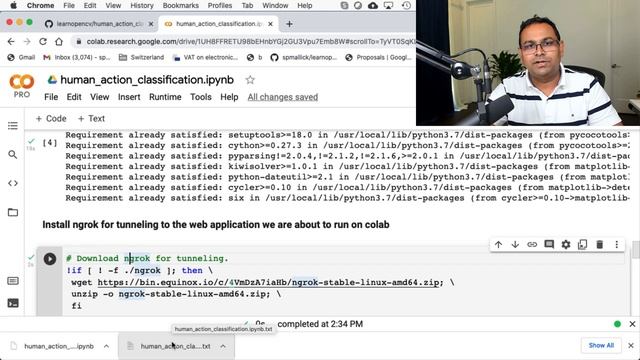Reload the Colab page

point(42,42)
